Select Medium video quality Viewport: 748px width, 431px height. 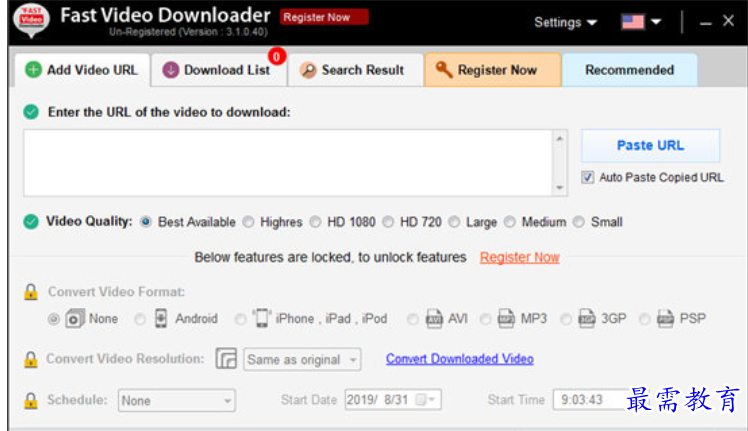tap(510, 222)
